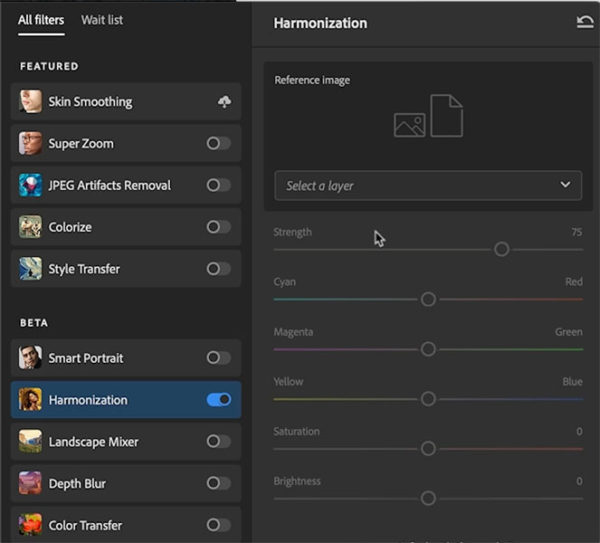Click the Skin Smoothing cloud download icon
This screenshot has height=543, width=600.
[223, 102]
